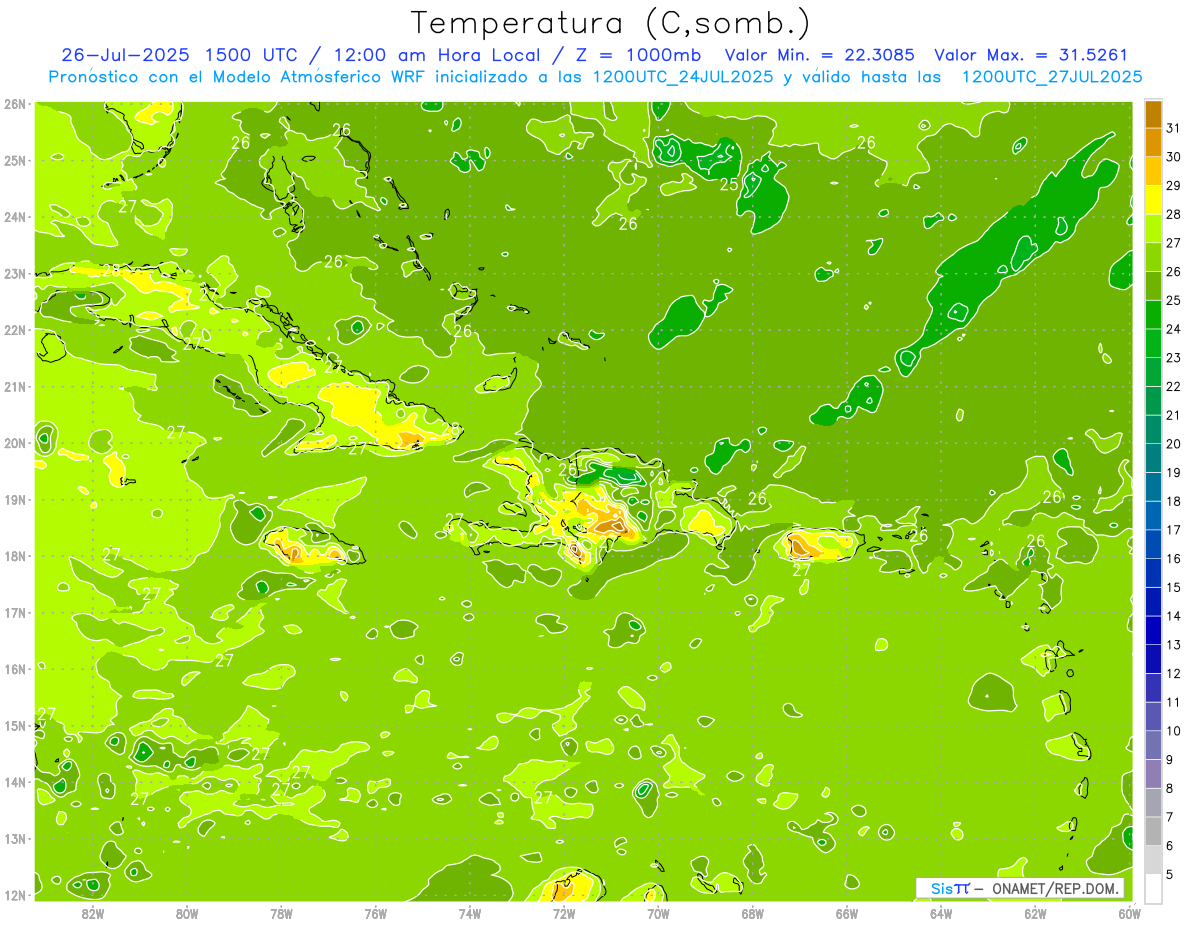The image size is (1200, 927).
Task: Select the "1200UTC_24JUL2025" initialization time
Action: point(683,76)
